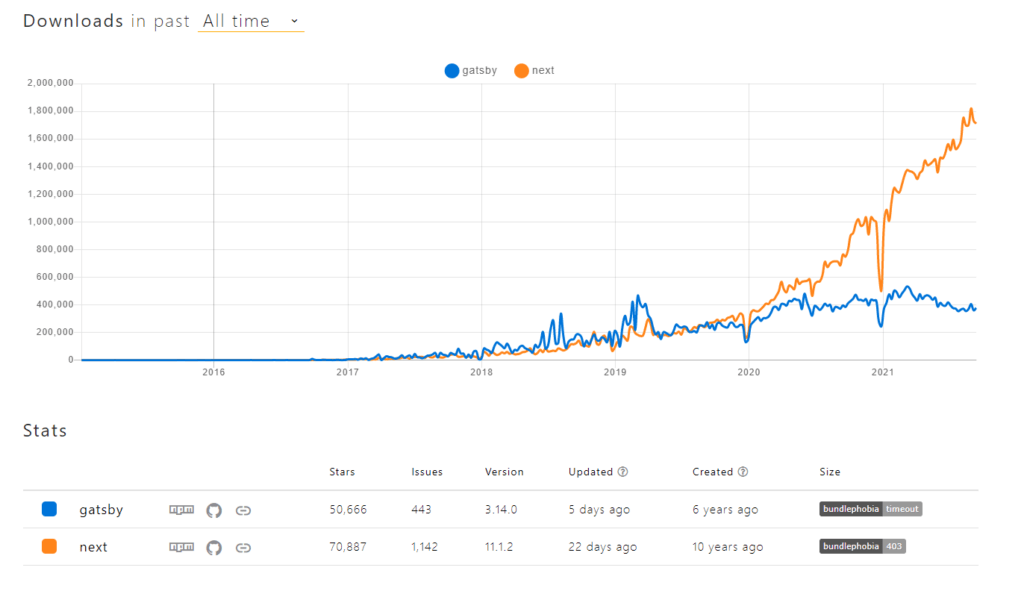Click the blue gatsby color swatch in Stats

click(49, 509)
